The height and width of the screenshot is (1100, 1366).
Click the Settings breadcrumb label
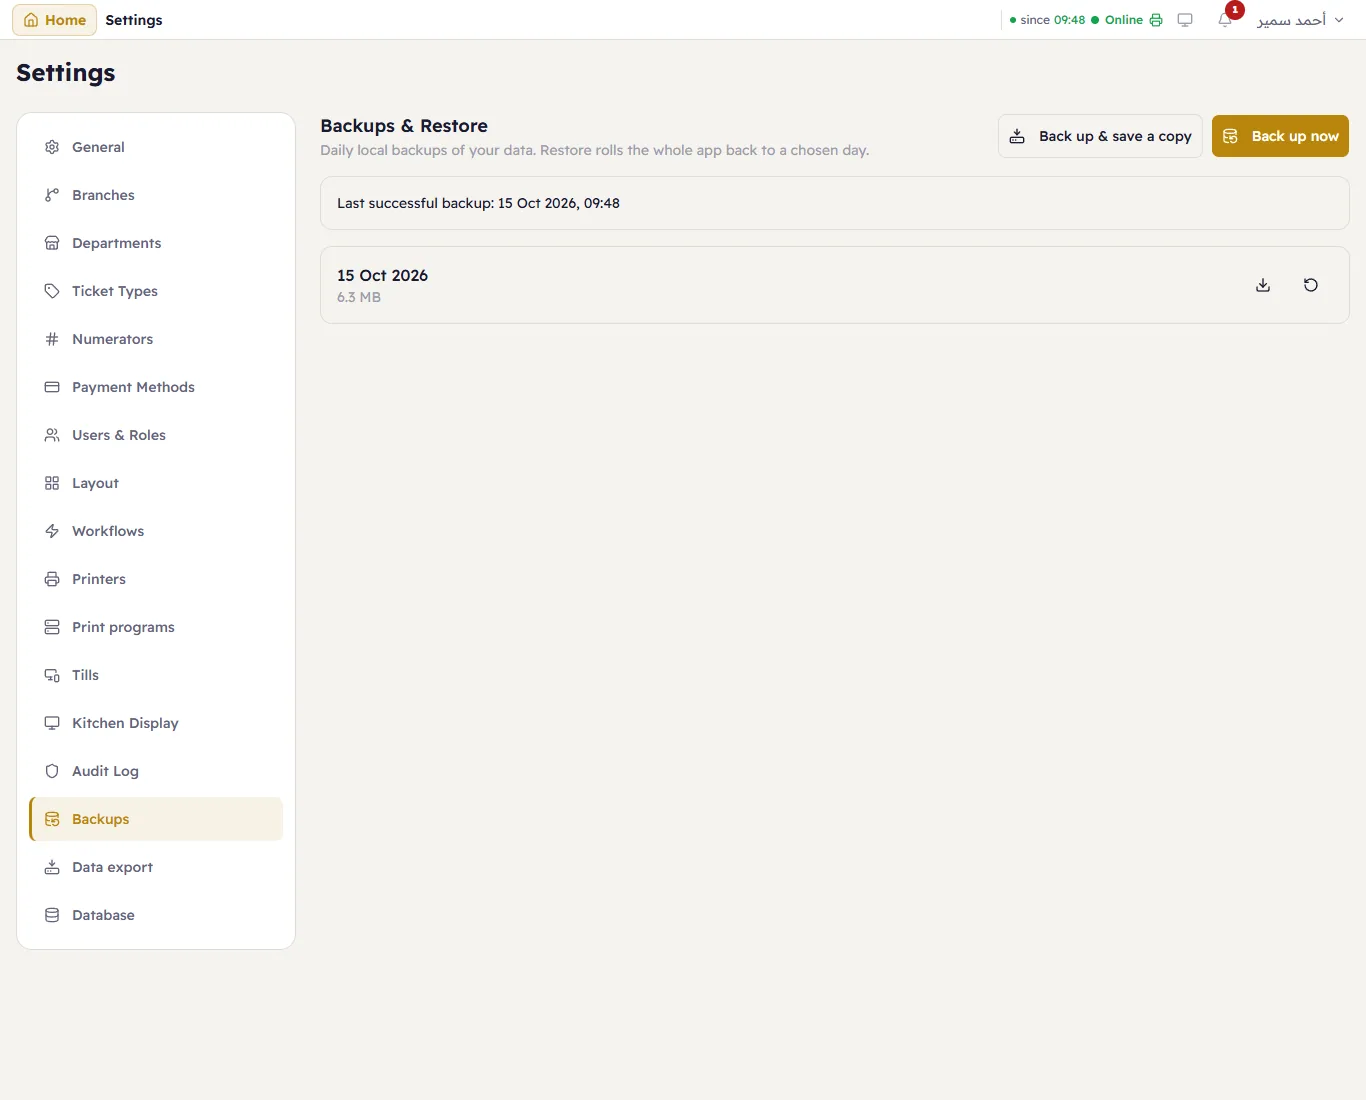click(134, 20)
